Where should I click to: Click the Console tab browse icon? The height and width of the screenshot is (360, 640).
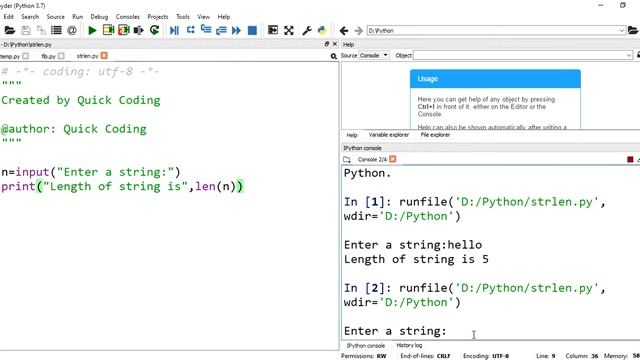click(x=347, y=159)
